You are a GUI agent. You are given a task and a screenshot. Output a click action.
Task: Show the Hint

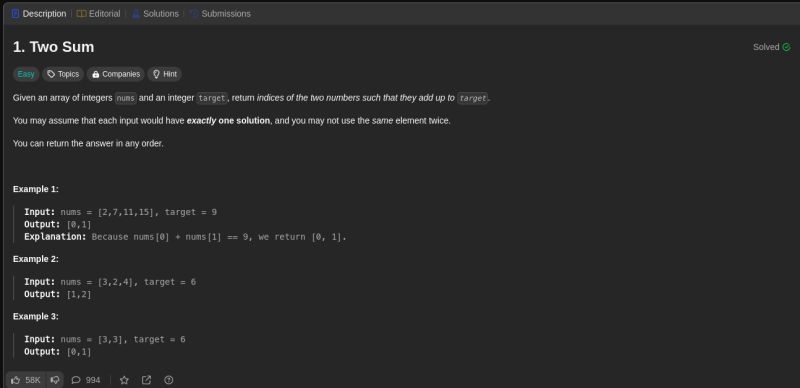pyautogui.click(x=164, y=74)
